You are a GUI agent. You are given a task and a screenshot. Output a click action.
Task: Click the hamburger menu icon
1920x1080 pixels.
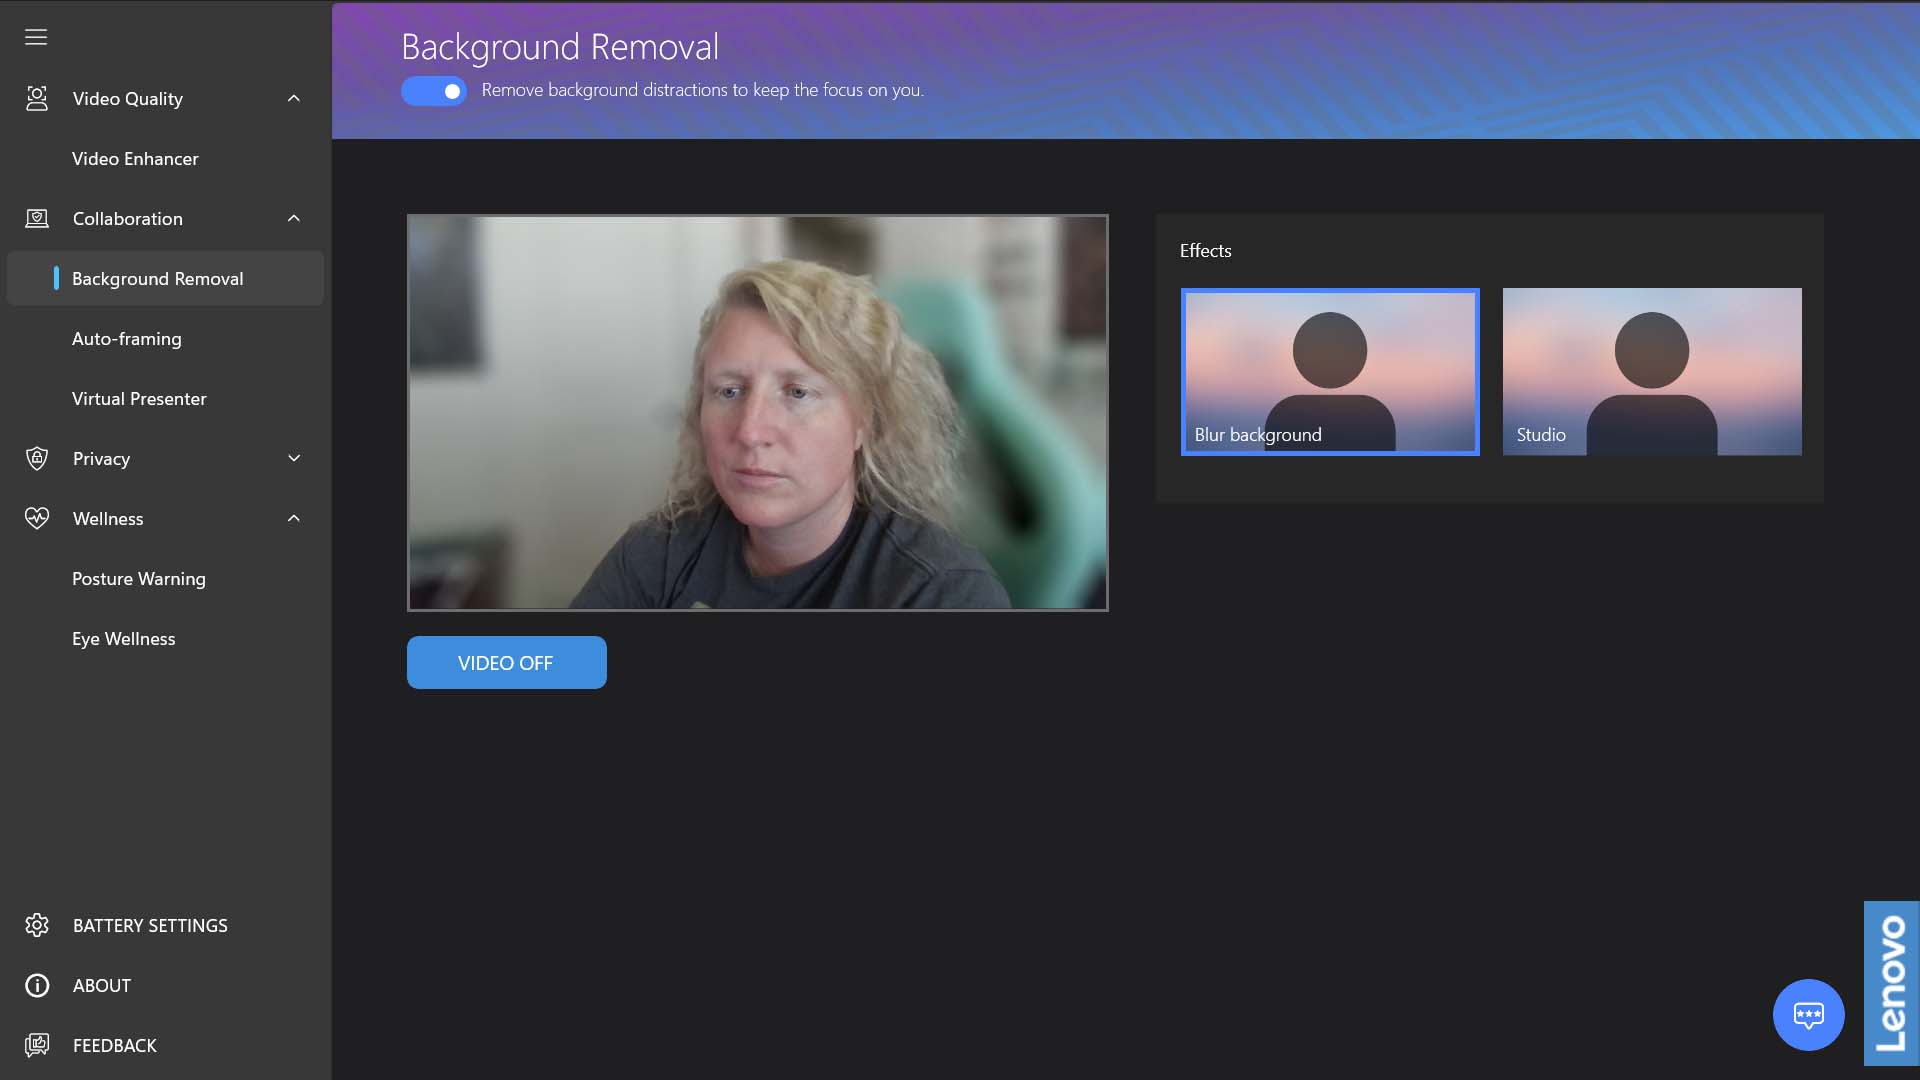click(x=36, y=36)
